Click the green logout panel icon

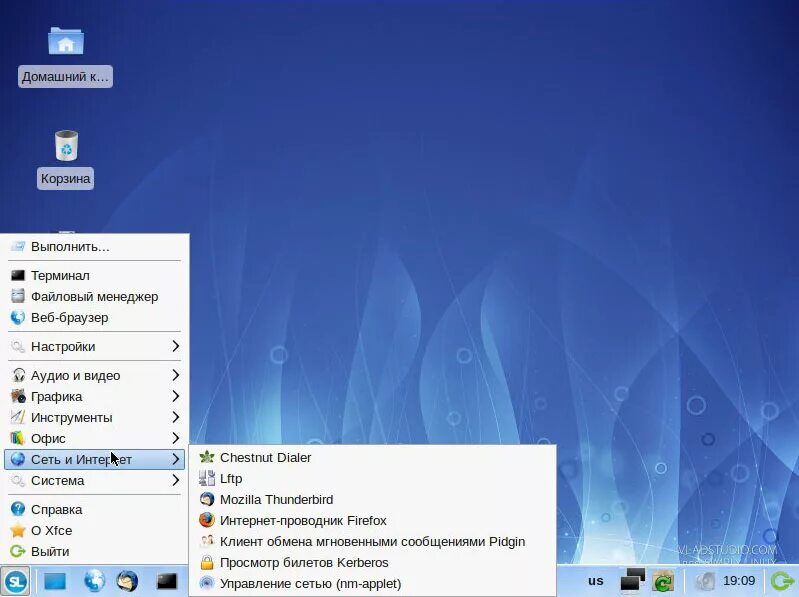click(x=782, y=581)
